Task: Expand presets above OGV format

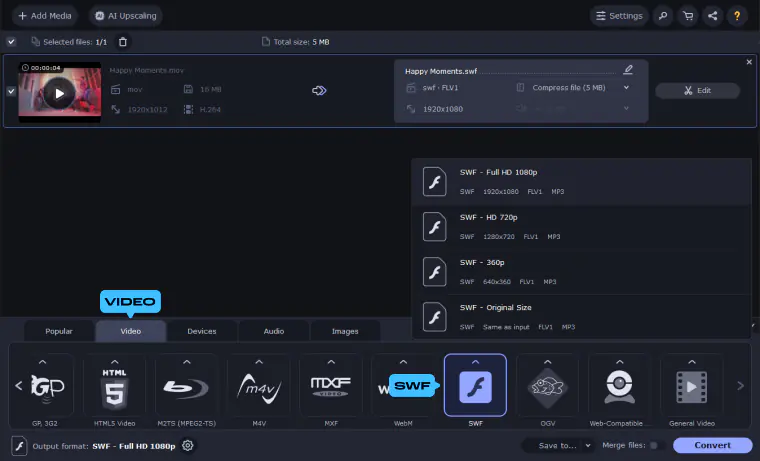Action: pos(548,362)
